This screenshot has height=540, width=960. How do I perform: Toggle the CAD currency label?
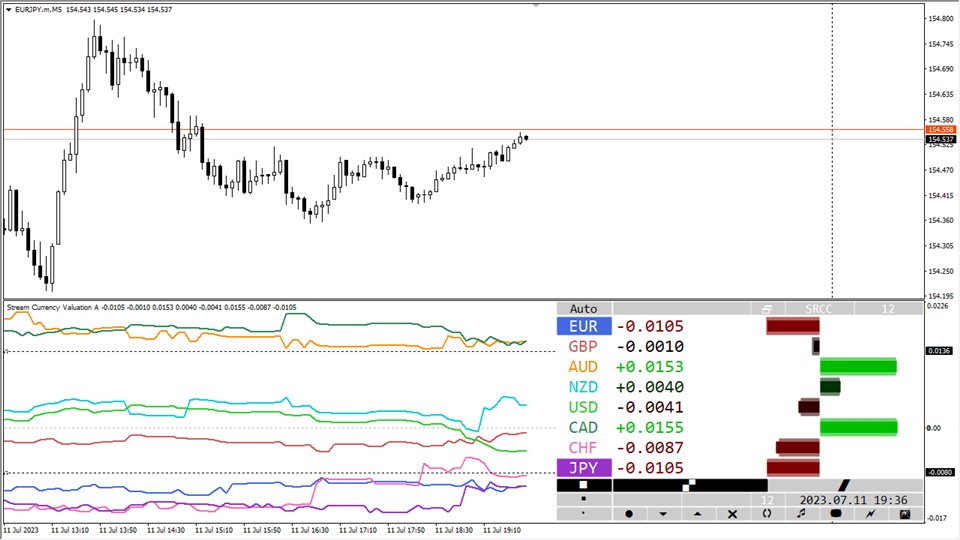tap(583, 427)
